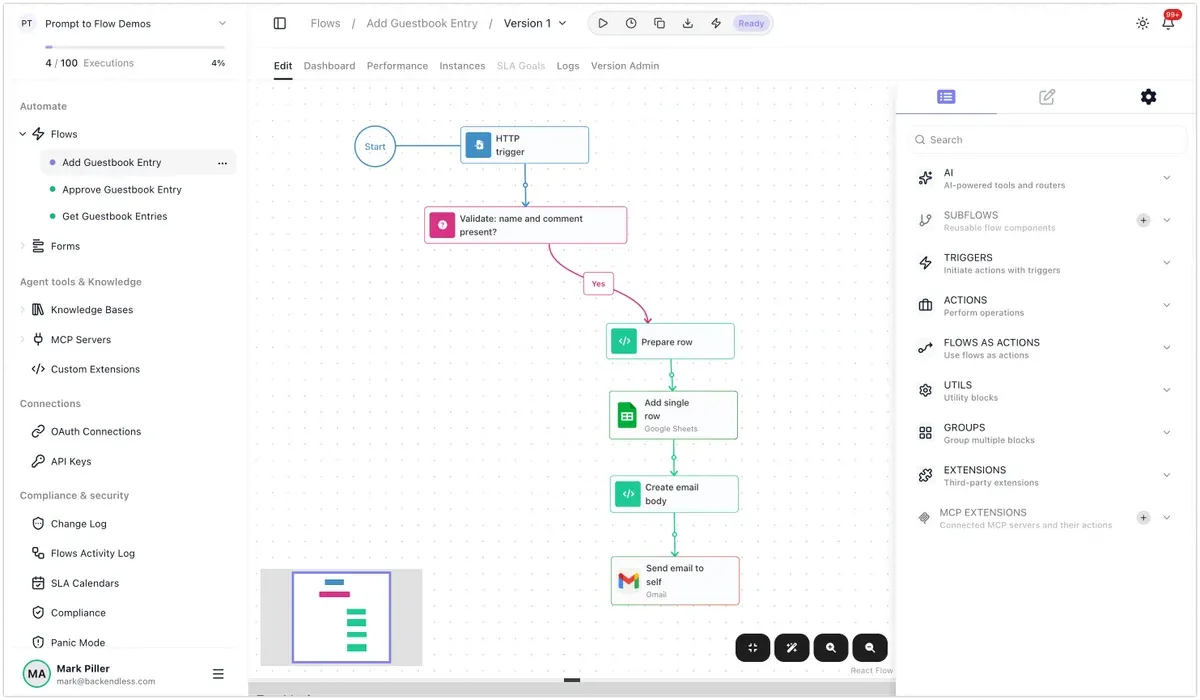Expand the ACTIONS category
The height and width of the screenshot is (700, 1200).
pos(1167,305)
